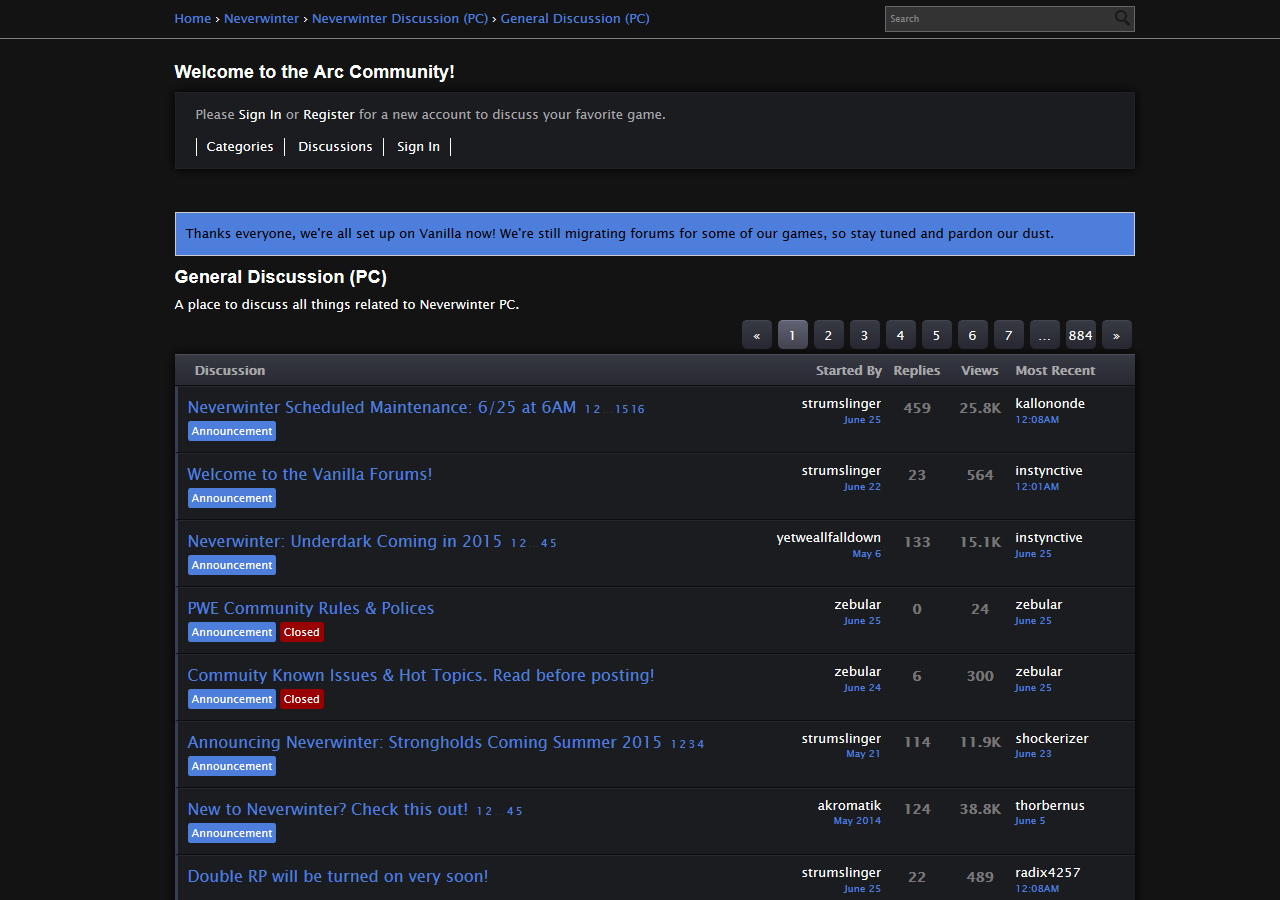Open the Welcome to the Vanilla Forums thread
This screenshot has height=900, width=1280.
tap(310, 474)
